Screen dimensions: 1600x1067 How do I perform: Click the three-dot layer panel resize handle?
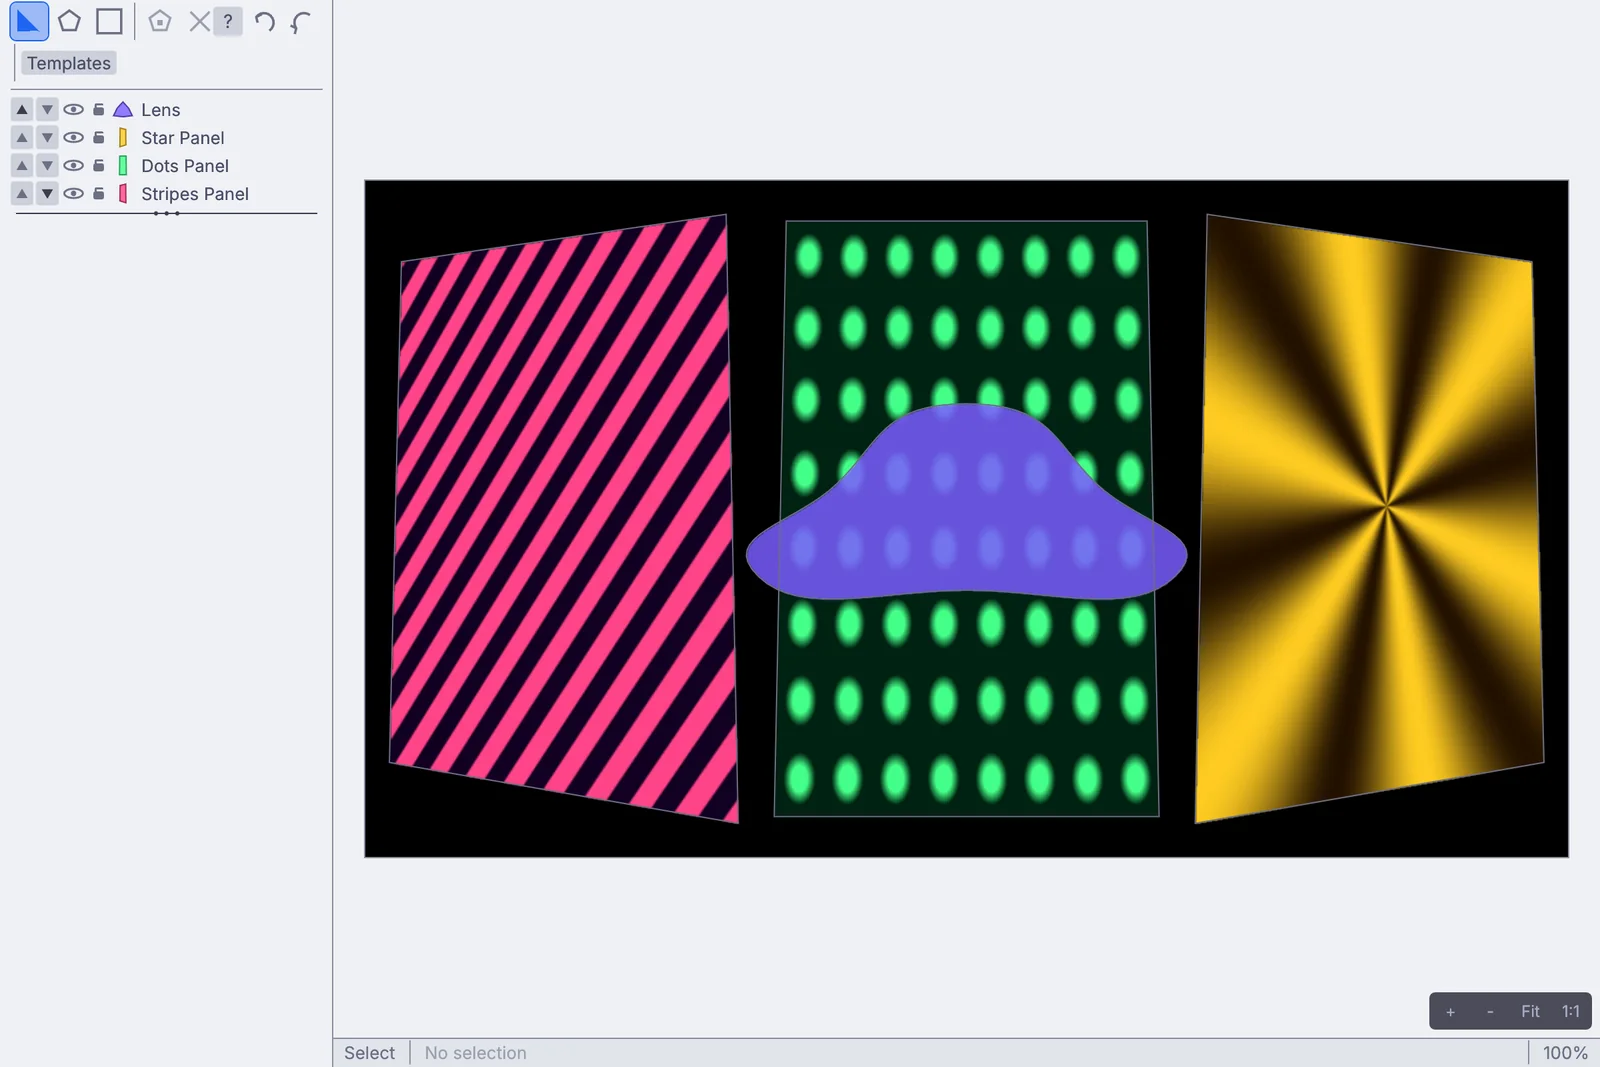(x=167, y=213)
